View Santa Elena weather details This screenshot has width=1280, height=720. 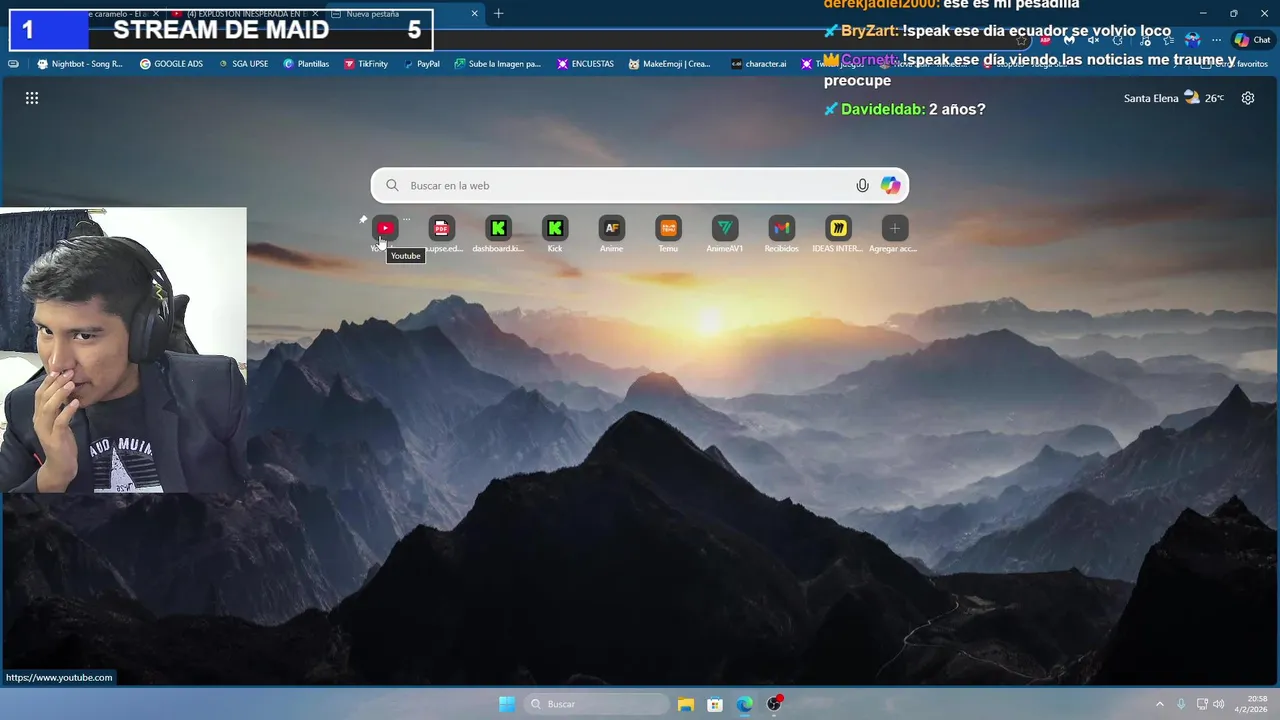1174,98
